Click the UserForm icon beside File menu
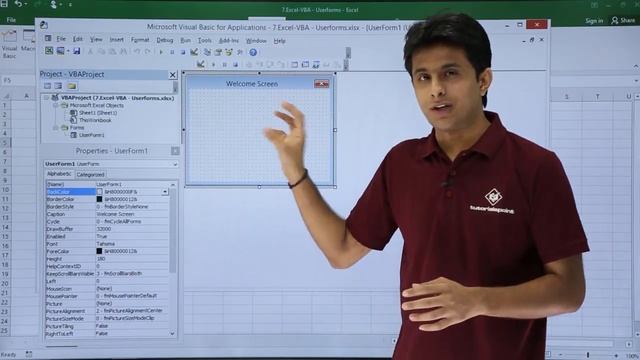640x360 pixels. (48, 38)
